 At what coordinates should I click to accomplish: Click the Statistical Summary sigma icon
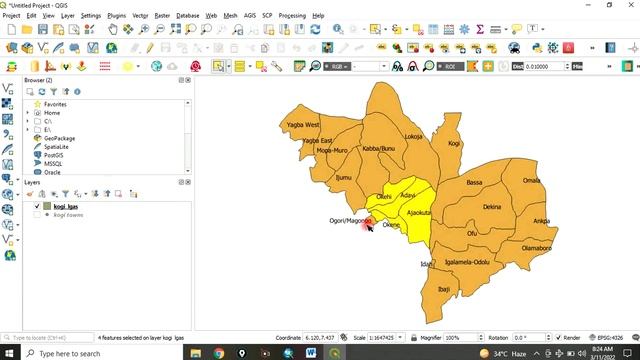click(x=480, y=29)
